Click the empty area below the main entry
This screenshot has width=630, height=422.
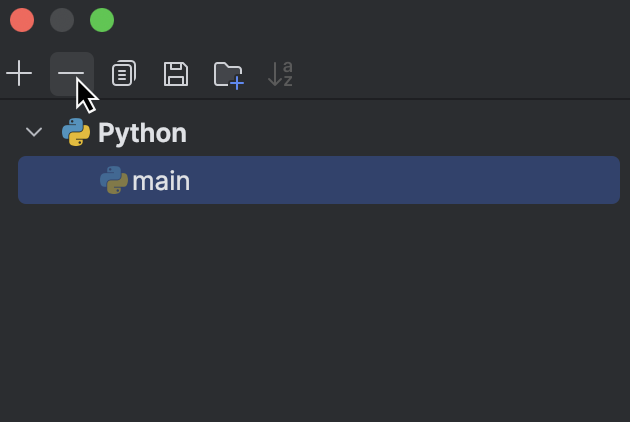(315, 313)
